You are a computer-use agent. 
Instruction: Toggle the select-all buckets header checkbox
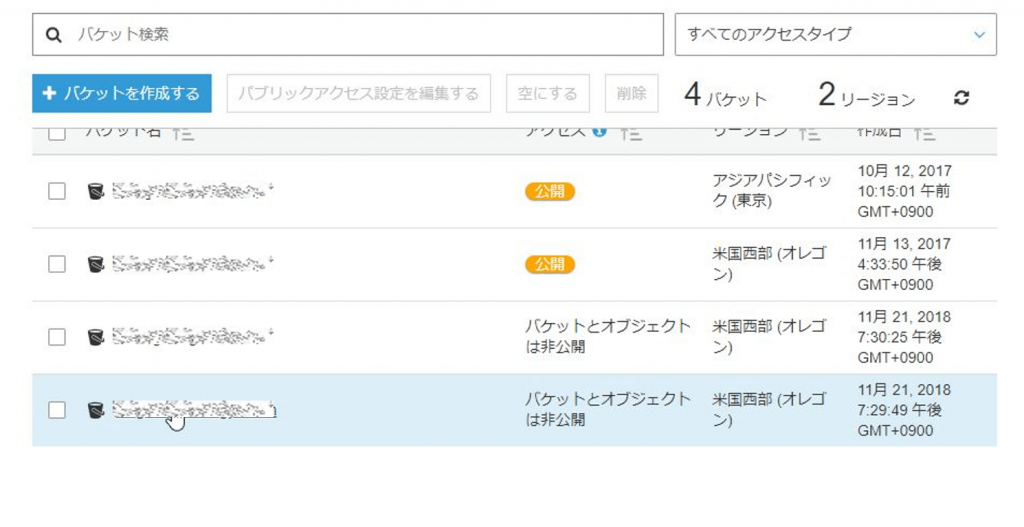pos(57,133)
